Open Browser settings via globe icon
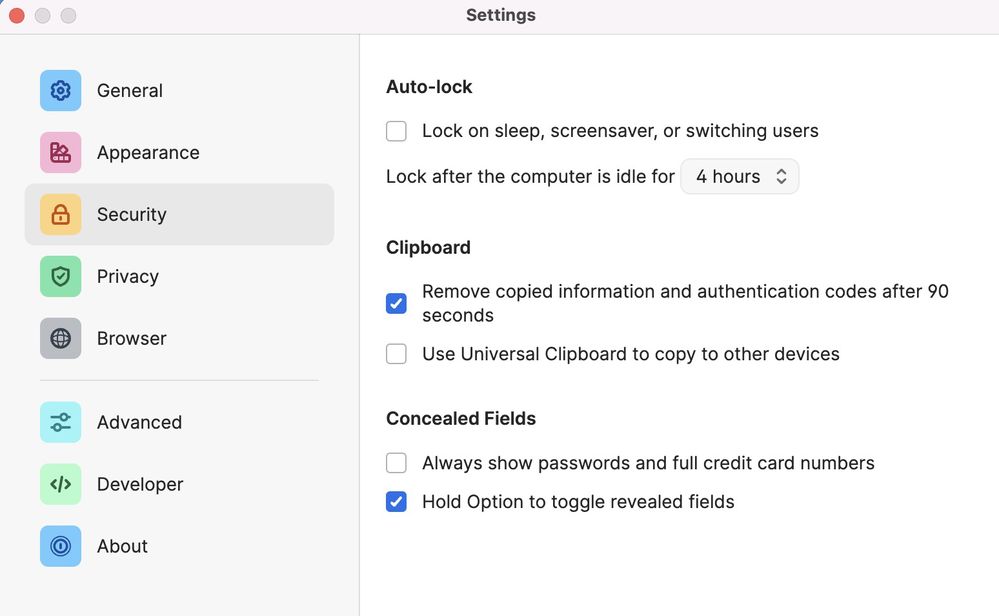The image size is (999, 616). 60,339
